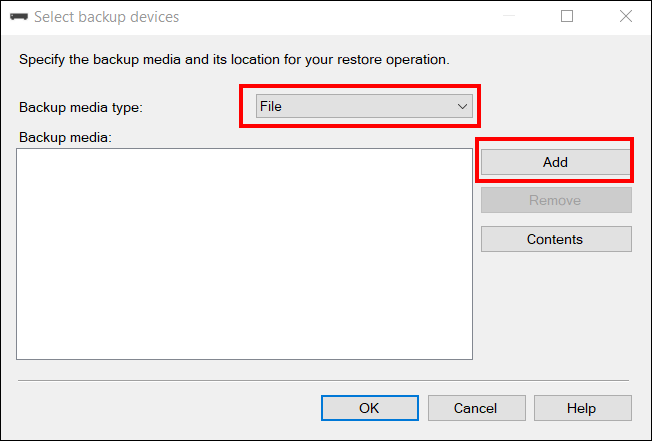Image resolution: width=652 pixels, height=441 pixels.
Task: Close the Select backup devices window
Action: [625, 17]
